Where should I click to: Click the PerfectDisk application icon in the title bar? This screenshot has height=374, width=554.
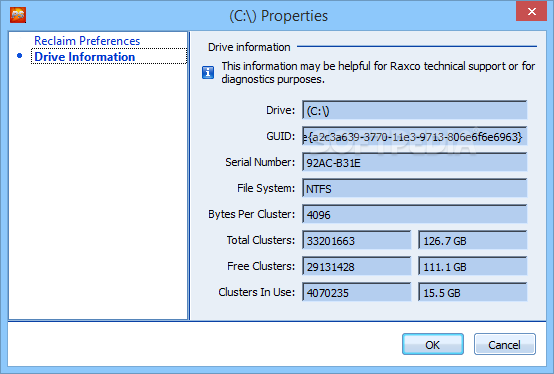point(18,15)
